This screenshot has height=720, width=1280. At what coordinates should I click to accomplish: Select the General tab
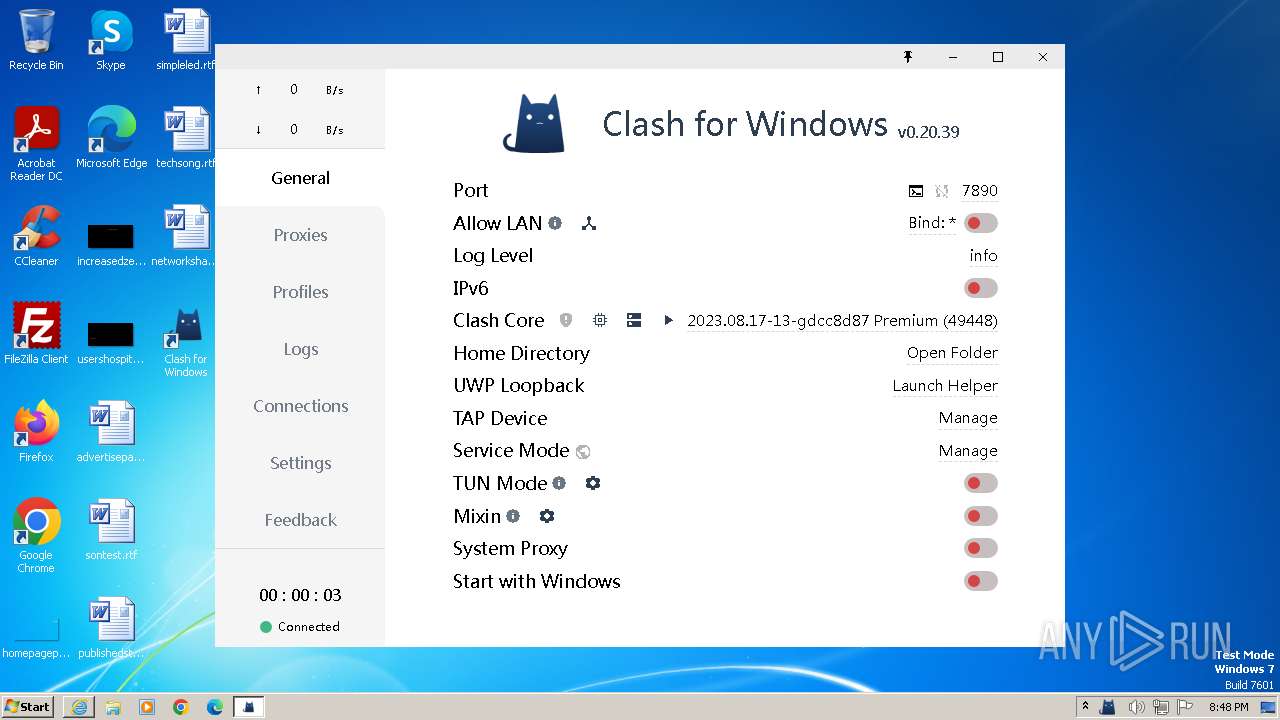point(300,178)
